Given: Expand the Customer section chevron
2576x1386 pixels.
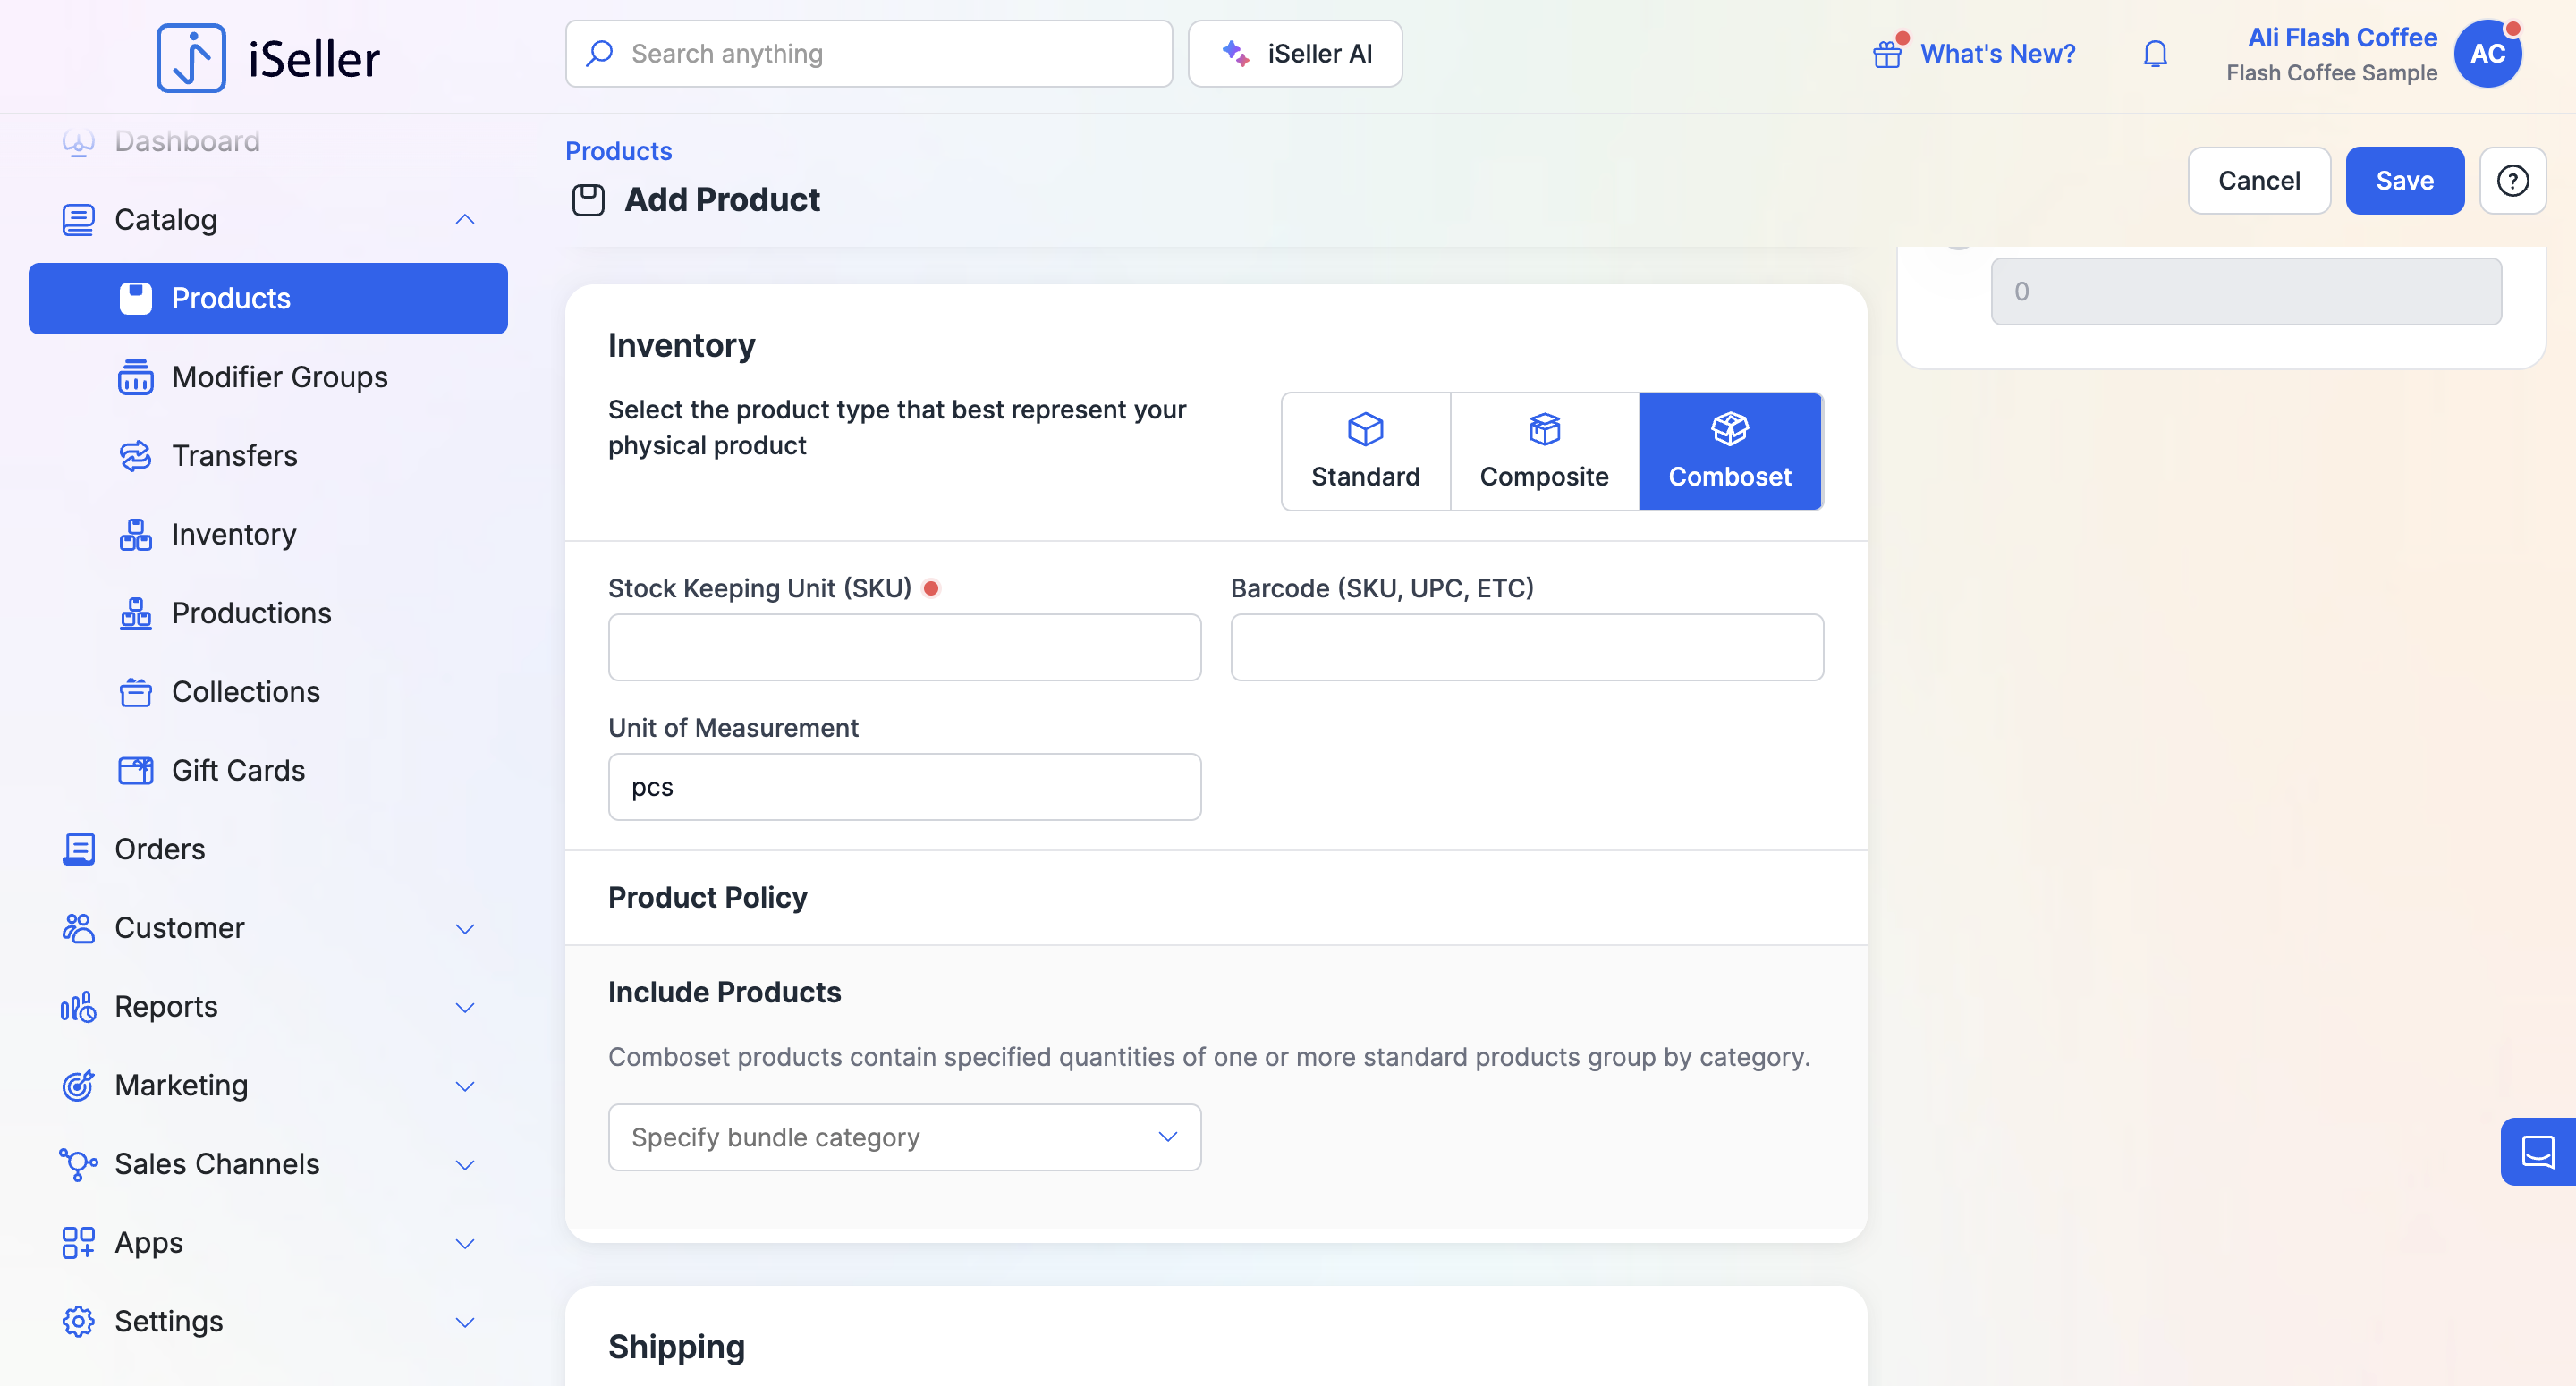Looking at the screenshot, I should pos(465,929).
